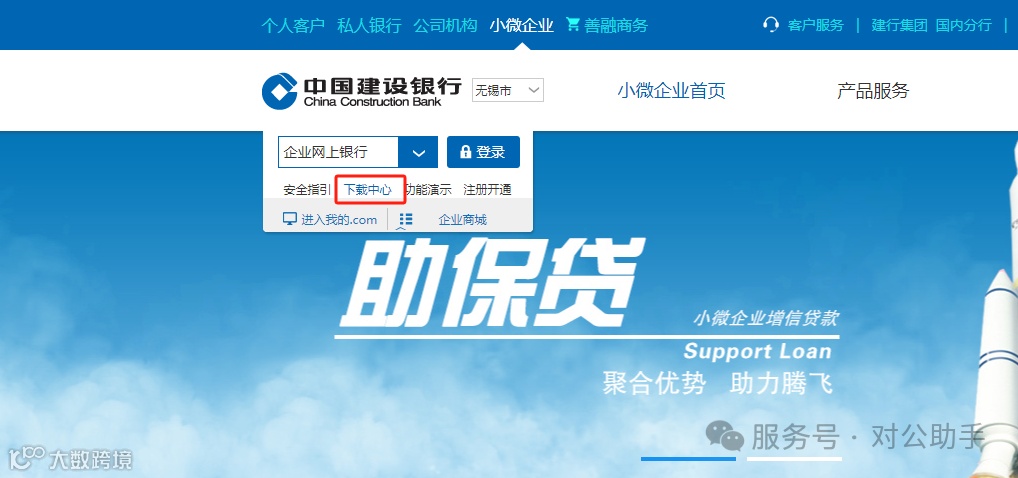Open the 产品服务 menu
Viewport: 1018px width, 478px height.
click(x=873, y=91)
